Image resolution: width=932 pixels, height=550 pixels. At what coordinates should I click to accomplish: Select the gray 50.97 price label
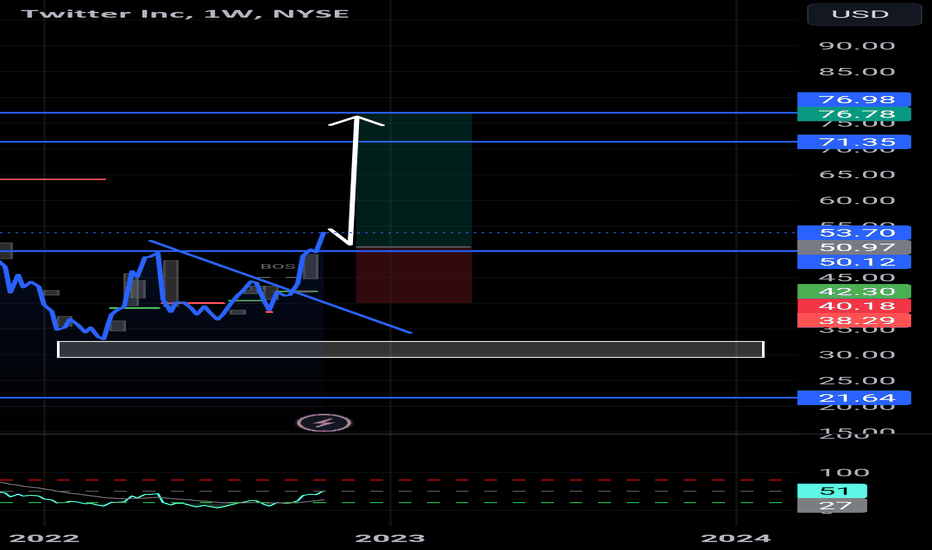854,247
